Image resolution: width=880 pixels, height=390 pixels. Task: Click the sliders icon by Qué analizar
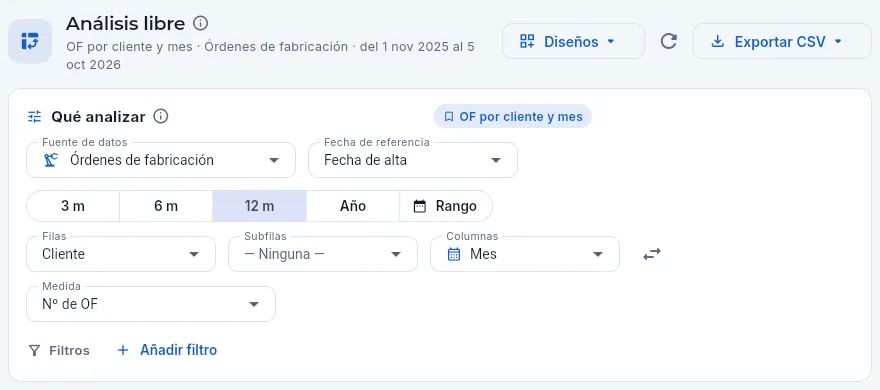[35, 117]
